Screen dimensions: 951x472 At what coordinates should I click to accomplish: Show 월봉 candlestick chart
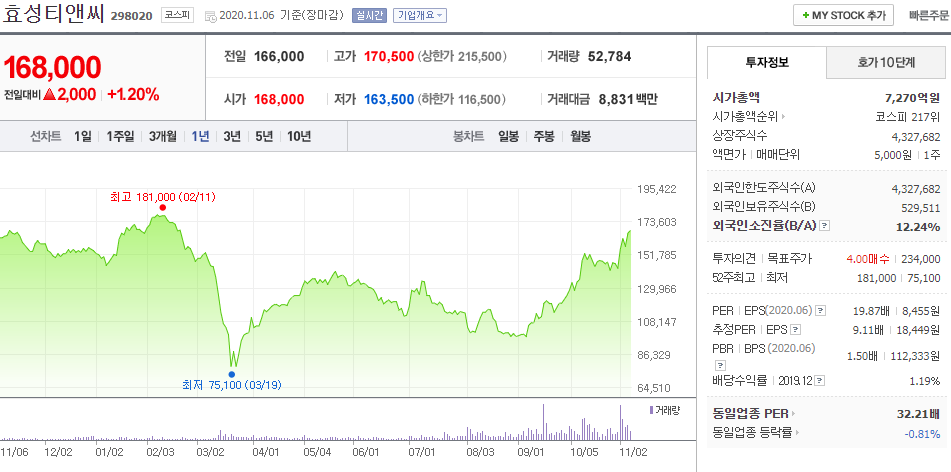point(580,137)
